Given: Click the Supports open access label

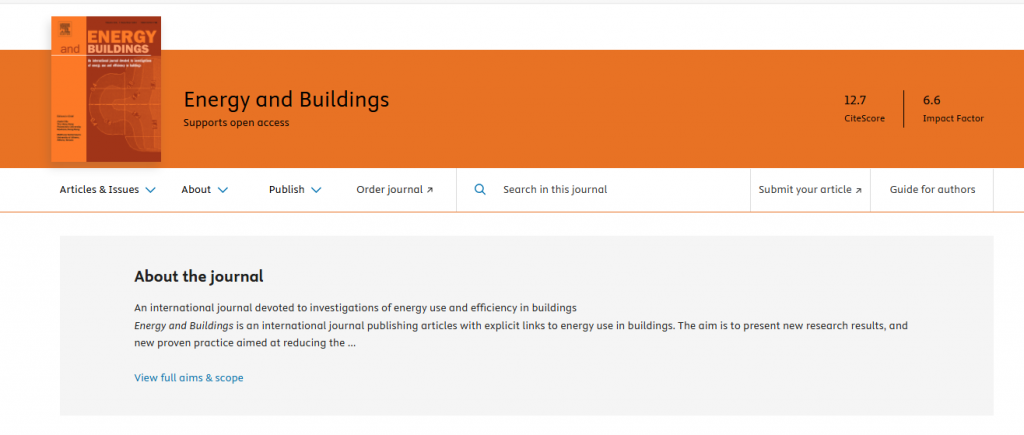Looking at the screenshot, I should [x=236, y=123].
